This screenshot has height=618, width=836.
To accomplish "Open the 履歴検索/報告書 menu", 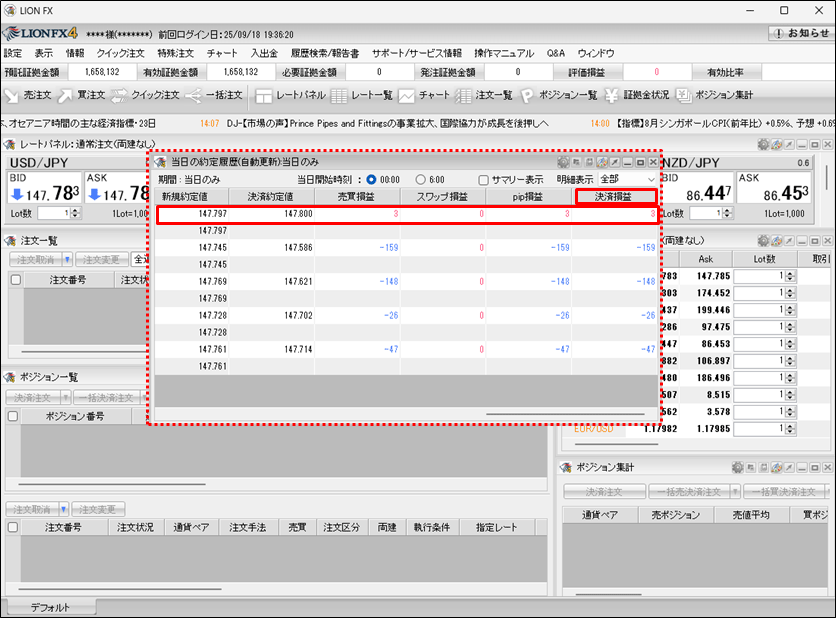I will pyautogui.click(x=325, y=53).
